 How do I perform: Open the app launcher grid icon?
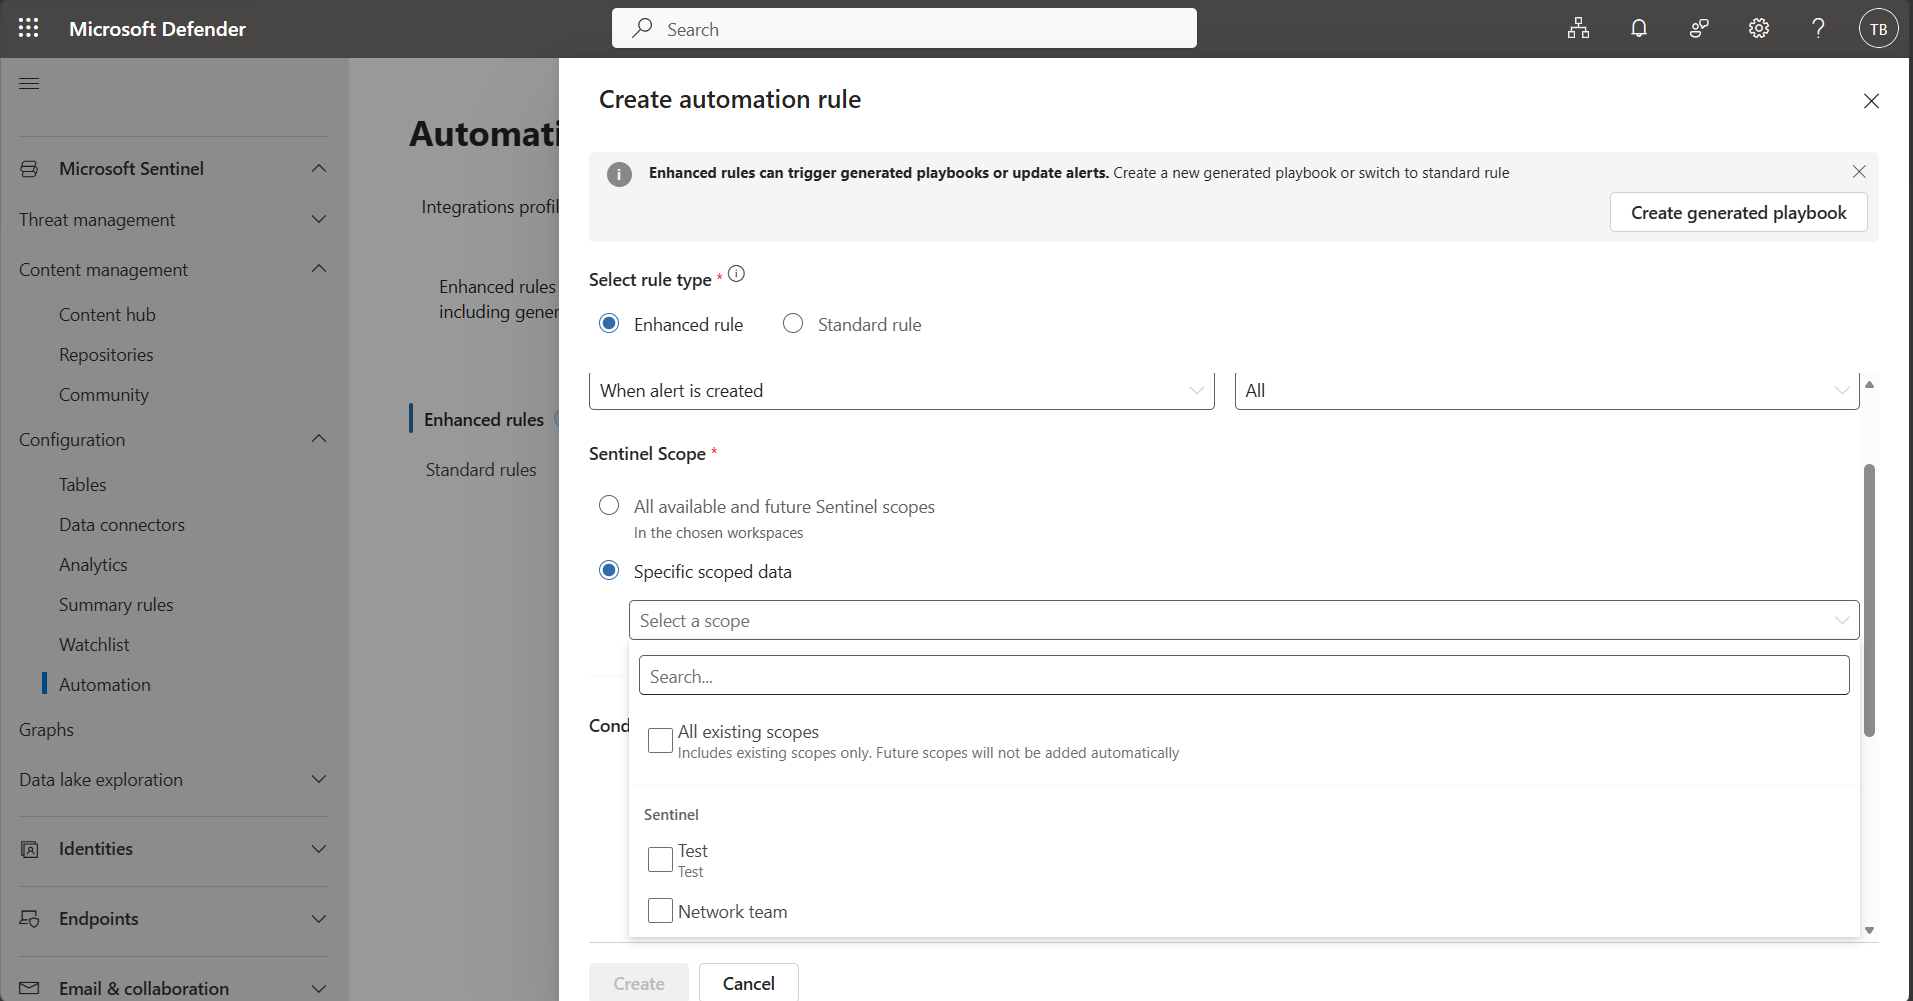tap(29, 28)
